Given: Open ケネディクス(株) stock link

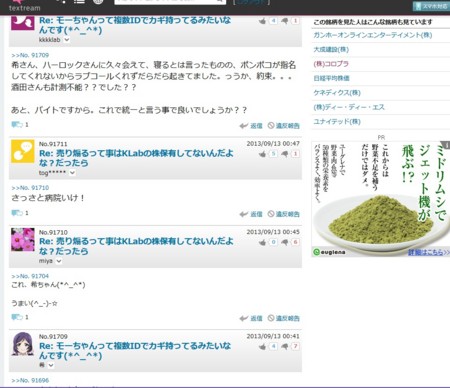Looking at the screenshot, I should (x=337, y=93).
